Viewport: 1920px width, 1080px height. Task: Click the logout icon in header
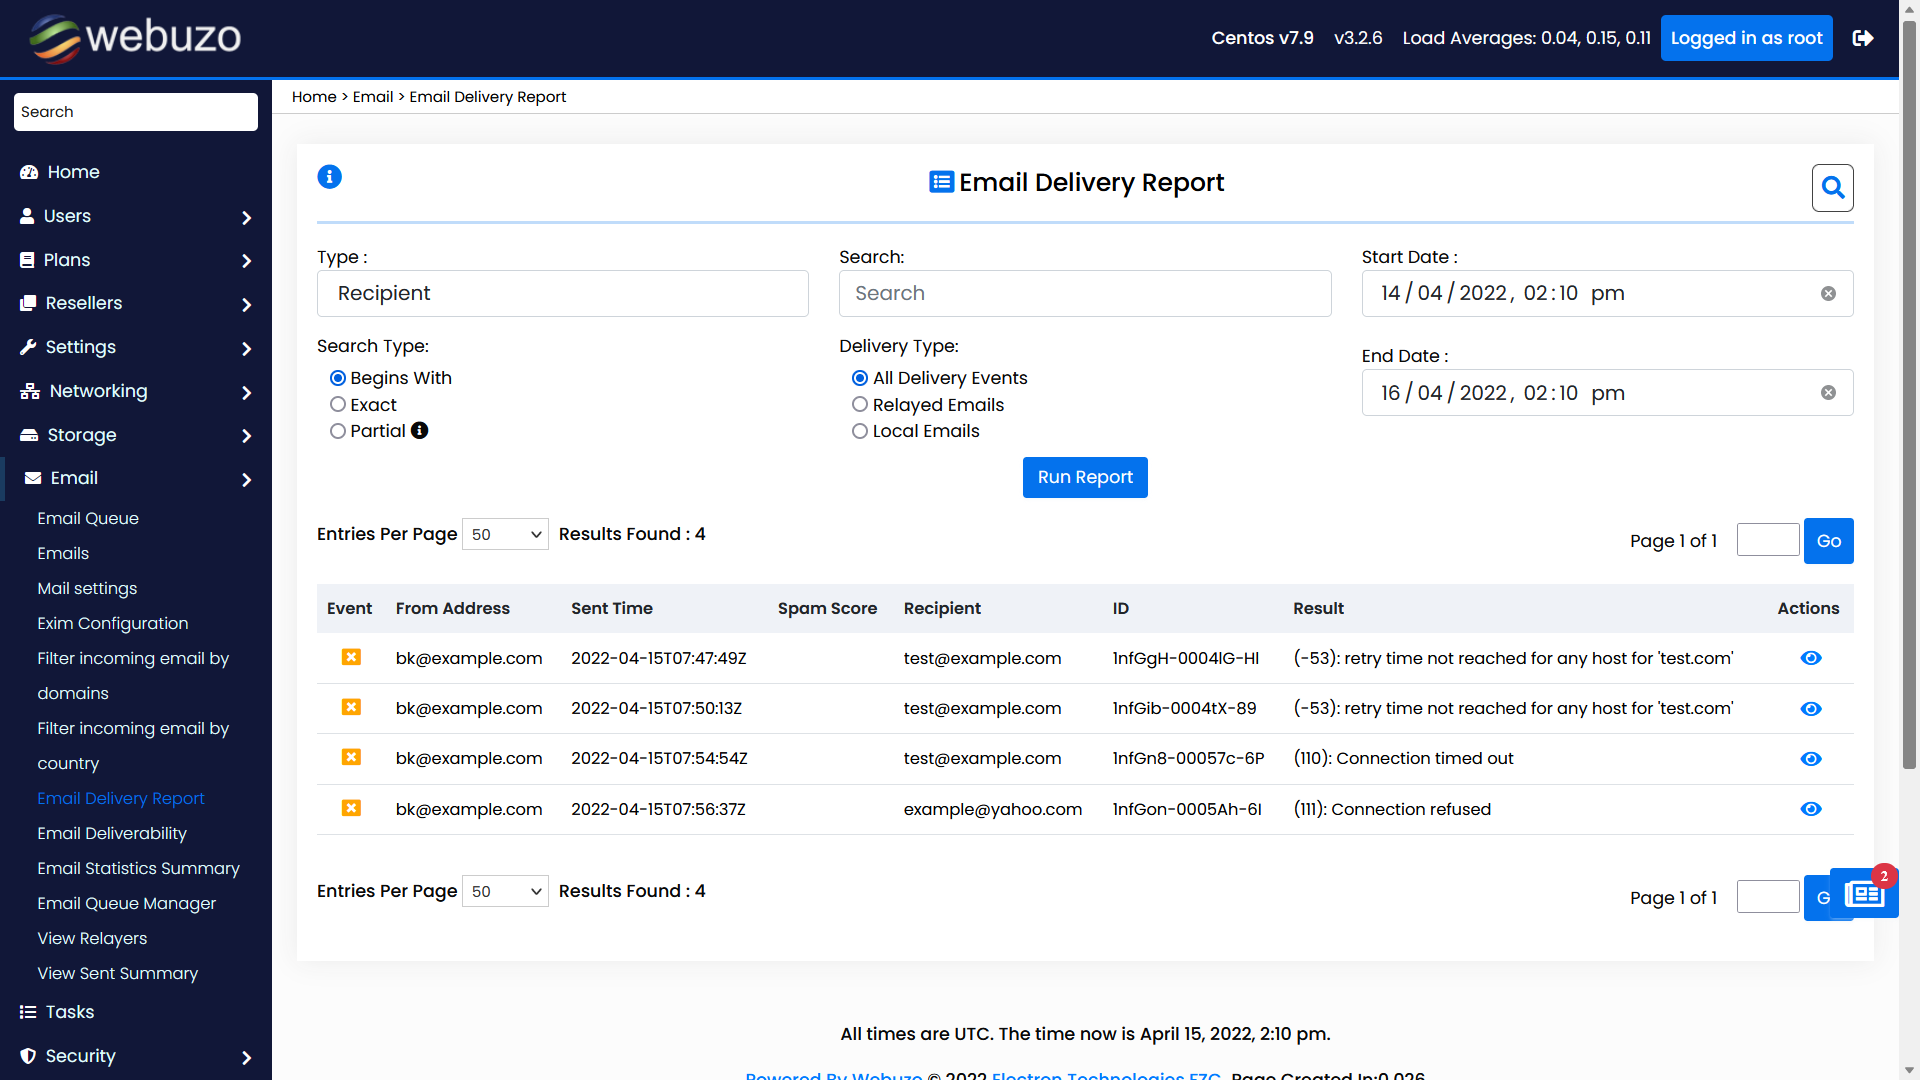[x=1862, y=38]
